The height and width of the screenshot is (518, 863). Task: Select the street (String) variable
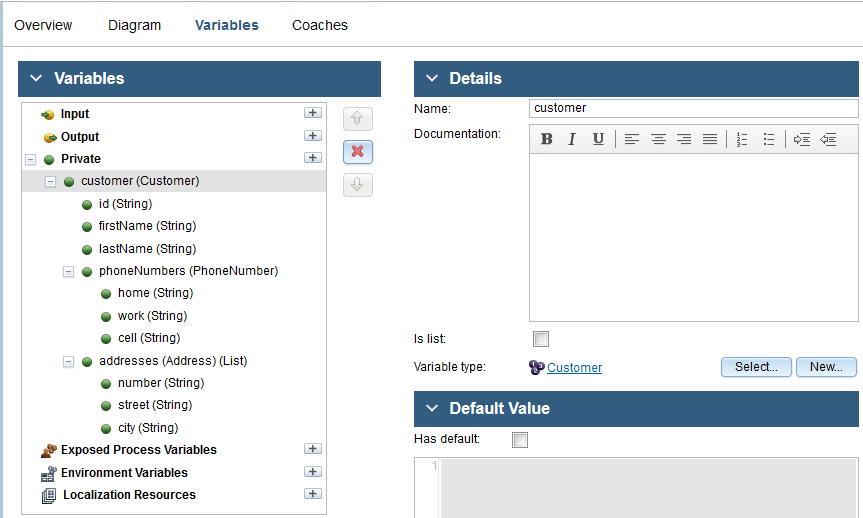(155, 406)
